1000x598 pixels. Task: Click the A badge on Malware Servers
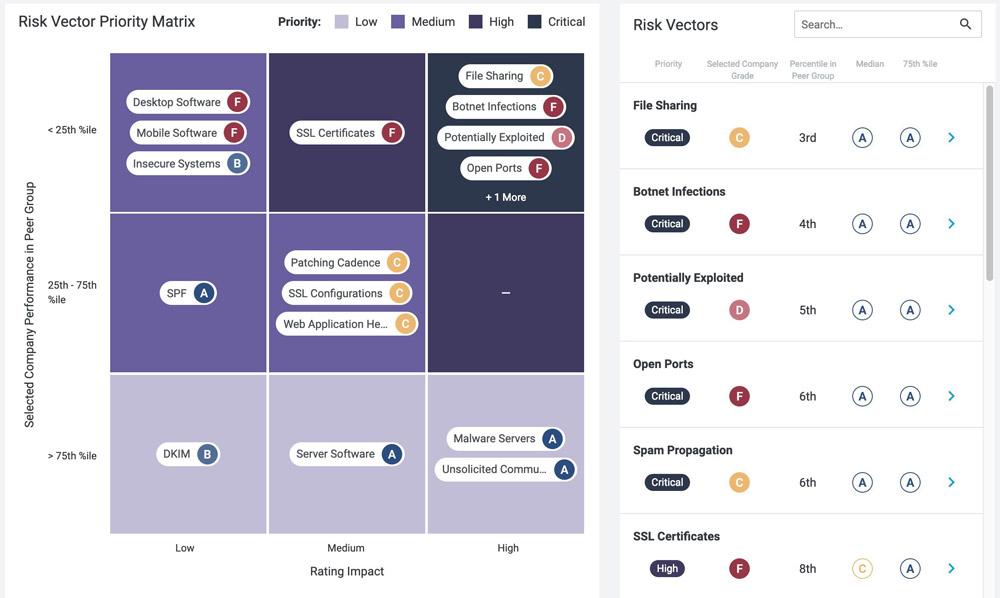pos(551,438)
